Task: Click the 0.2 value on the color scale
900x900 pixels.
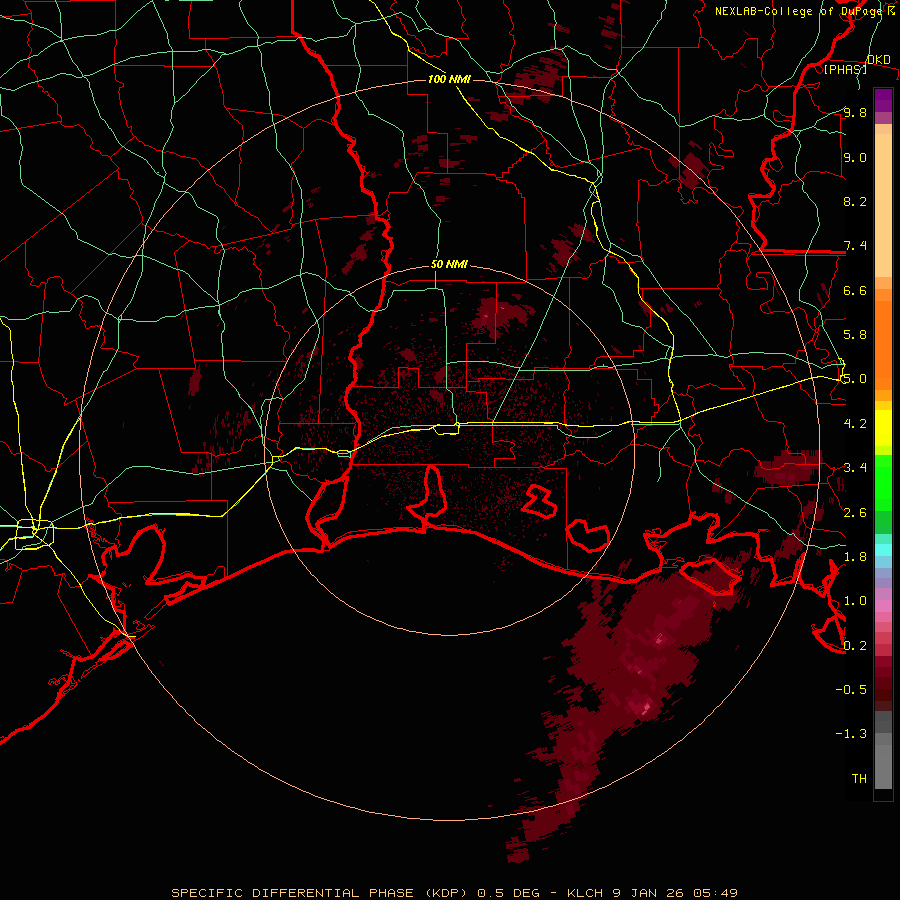Action: [855, 646]
